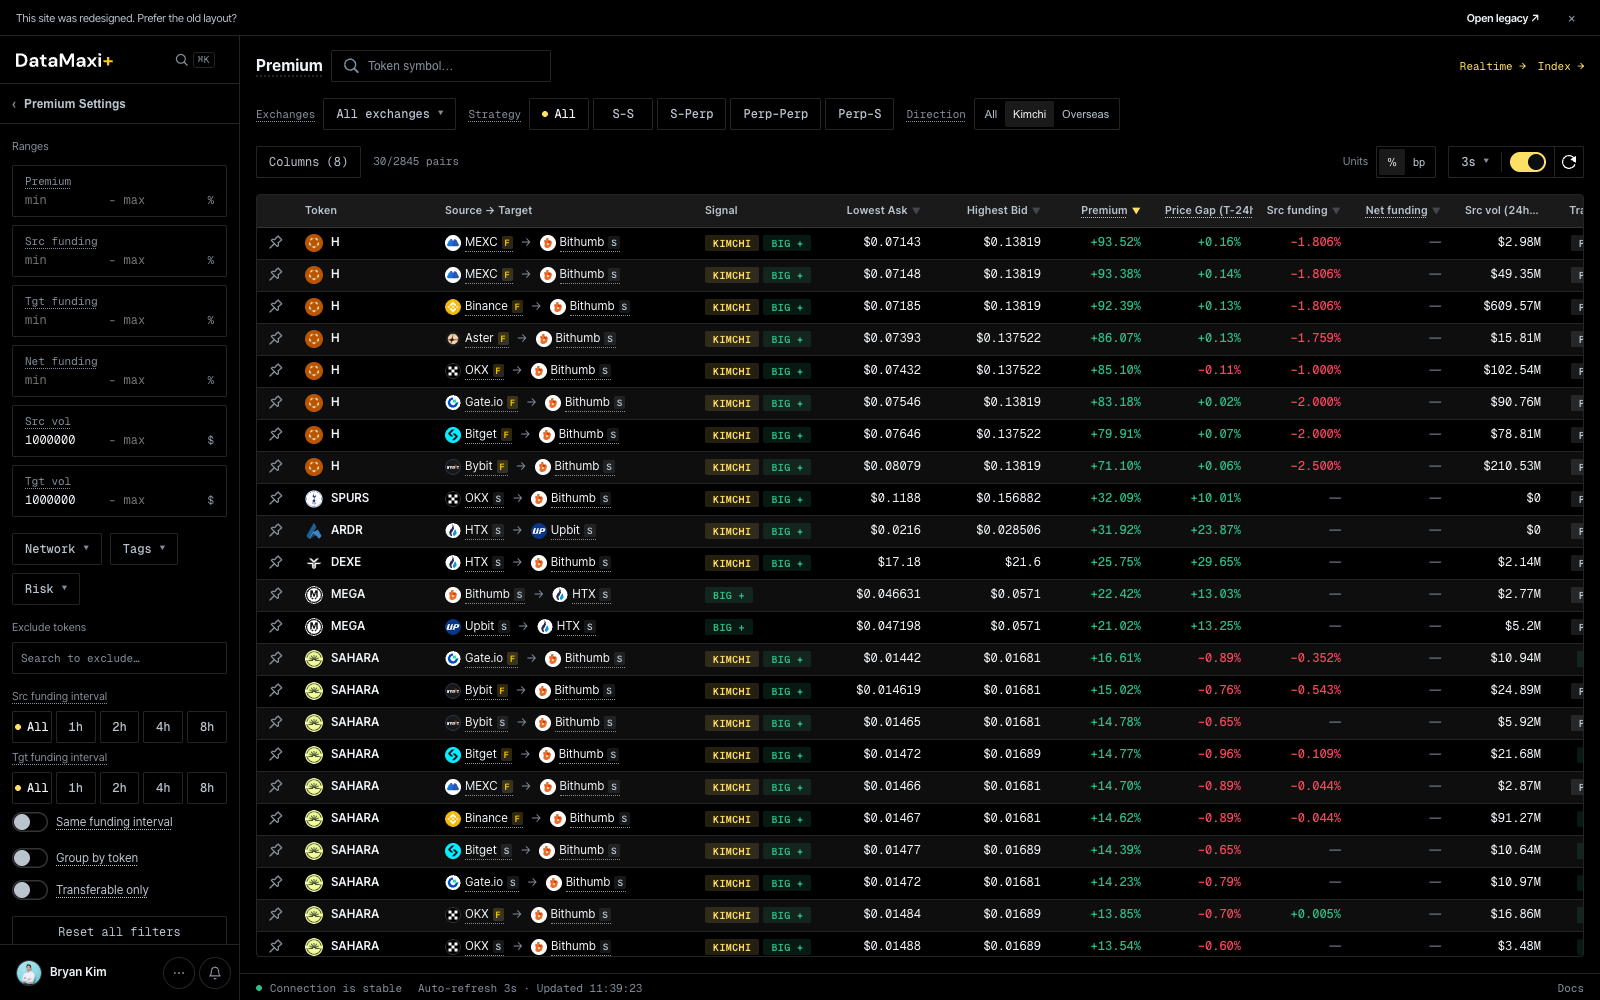The height and width of the screenshot is (1000, 1600).
Task: Open the Risk filter dropdown
Action: [46, 589]
